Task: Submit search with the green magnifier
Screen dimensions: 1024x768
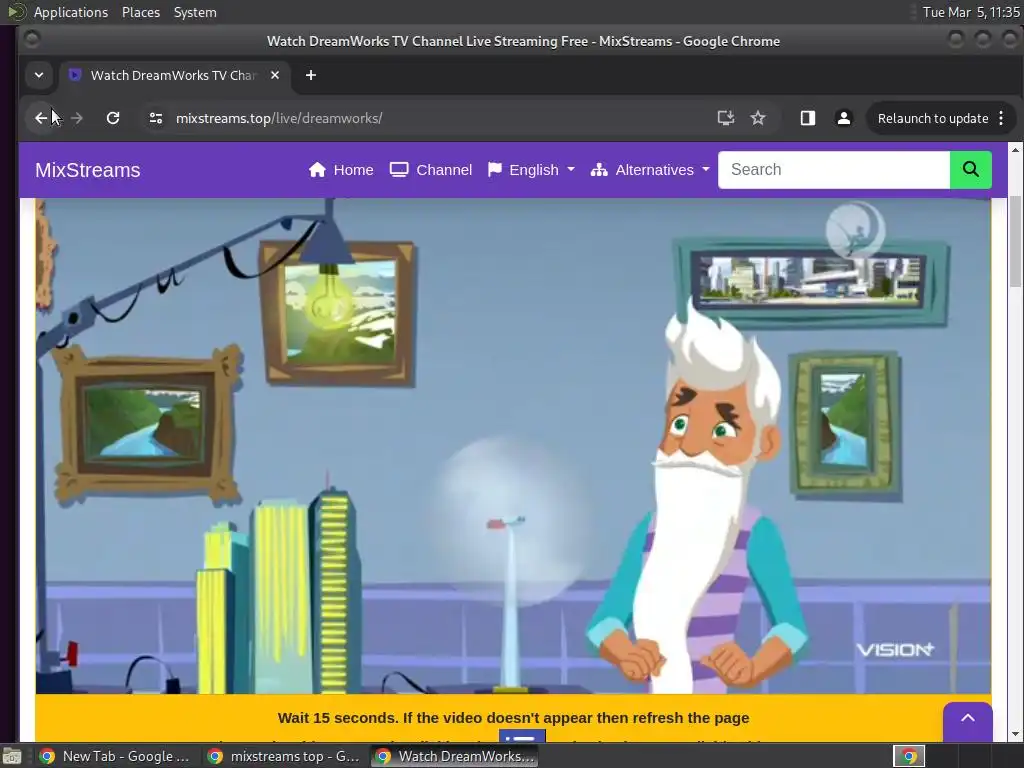Action: coord(970,170)
